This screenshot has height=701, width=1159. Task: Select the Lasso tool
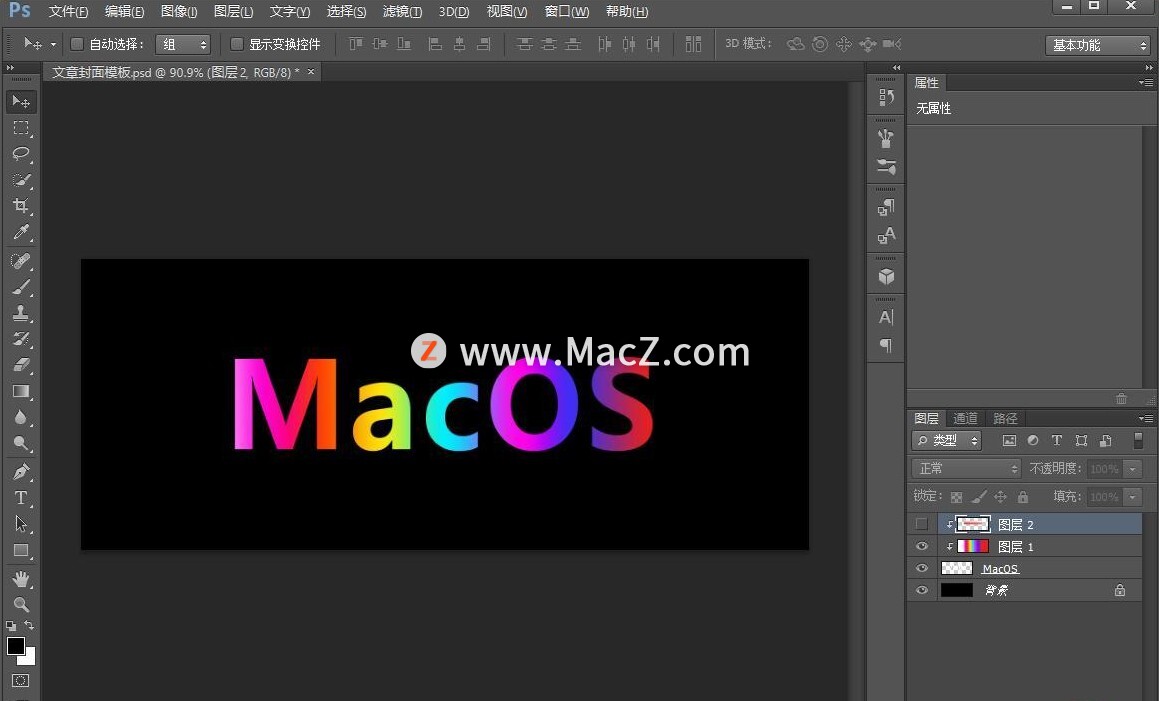point(21,154)
